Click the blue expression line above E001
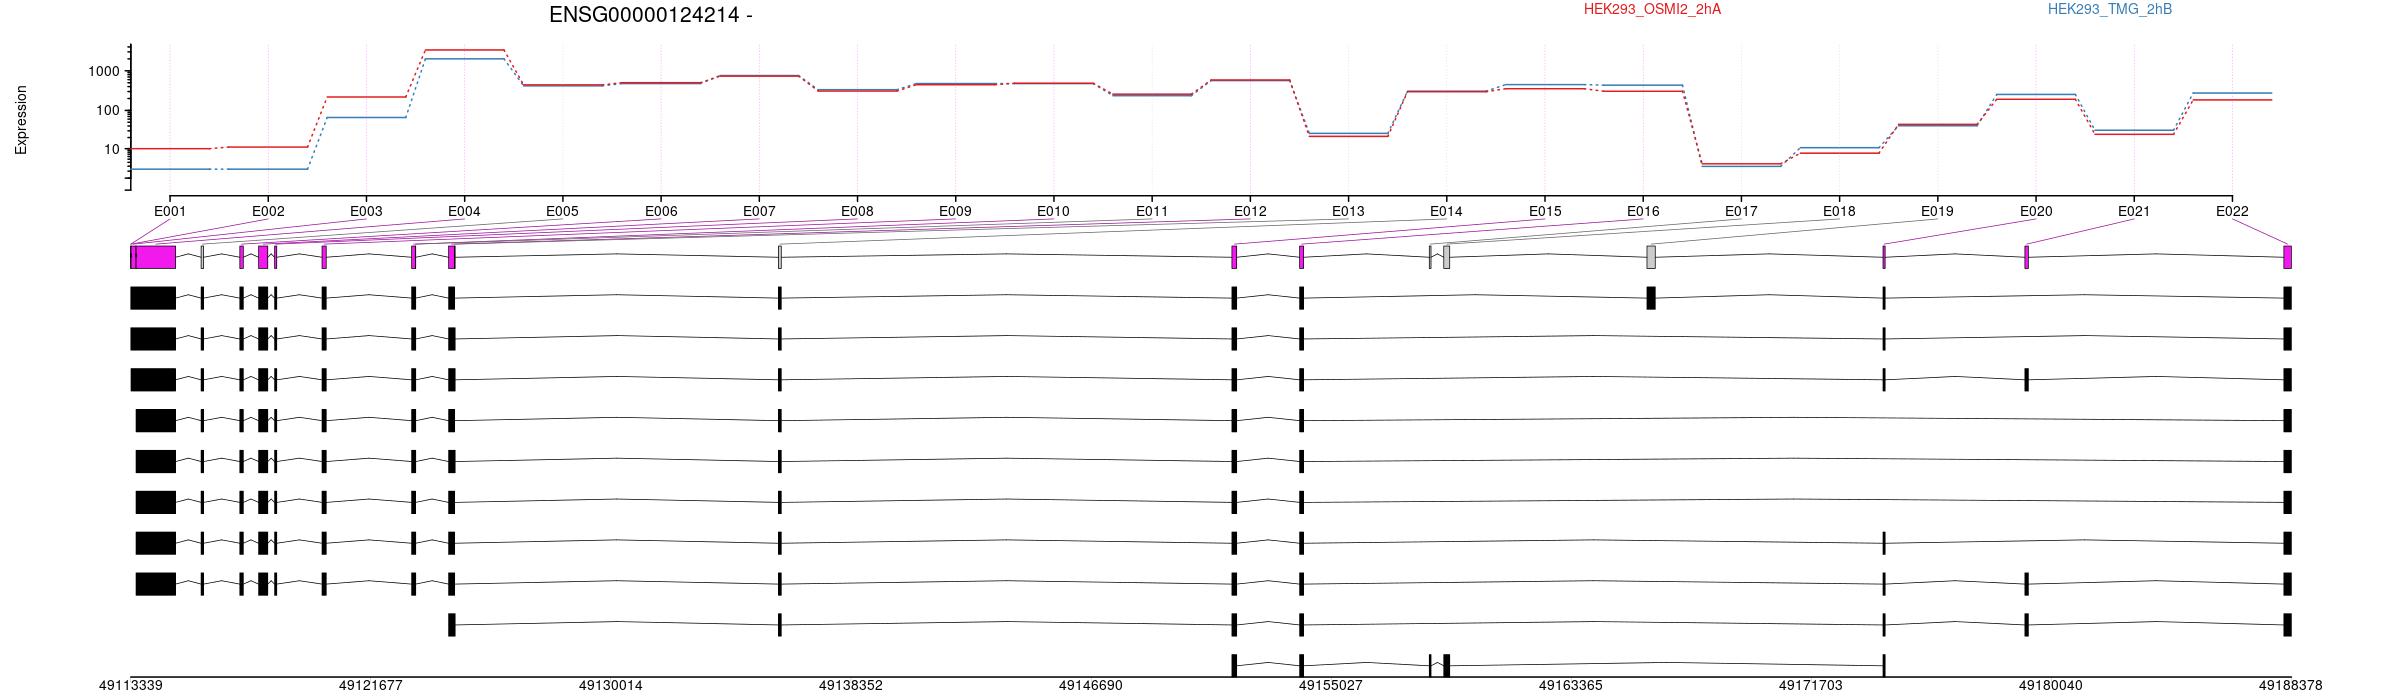 coord(170,169)
